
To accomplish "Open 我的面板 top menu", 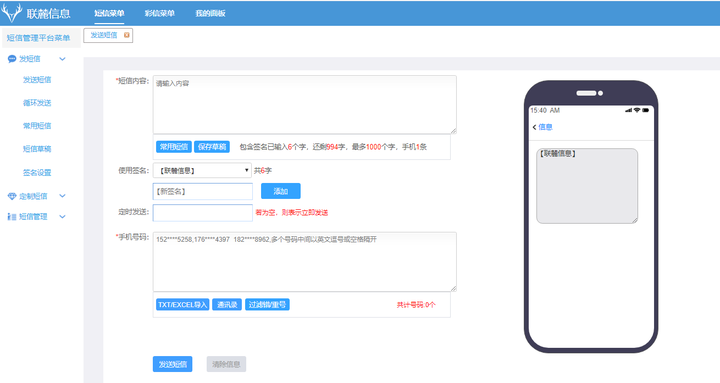I will point(210,13).
